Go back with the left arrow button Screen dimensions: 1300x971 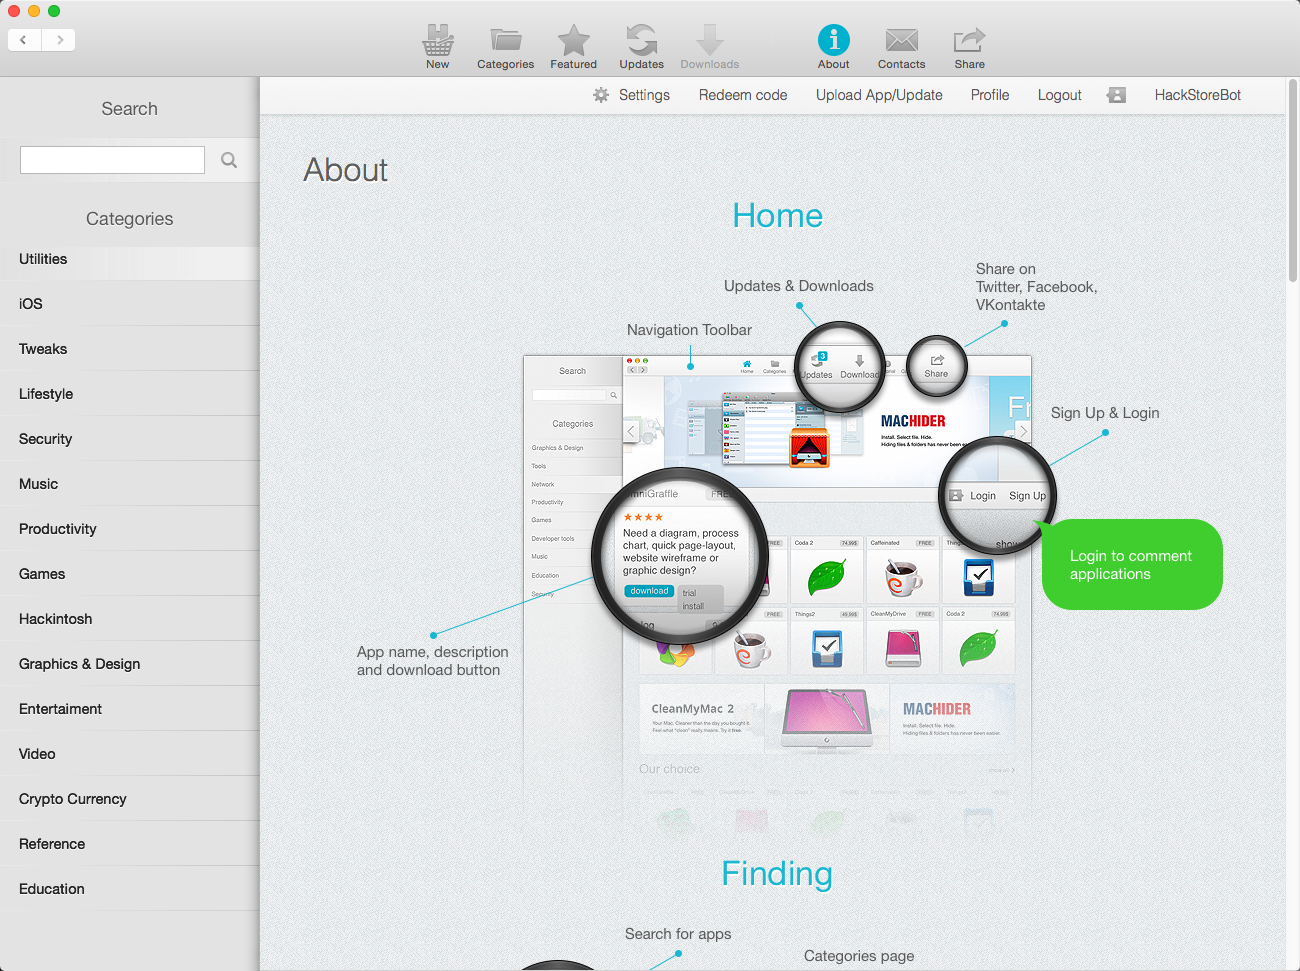click(x=24, y=40)
